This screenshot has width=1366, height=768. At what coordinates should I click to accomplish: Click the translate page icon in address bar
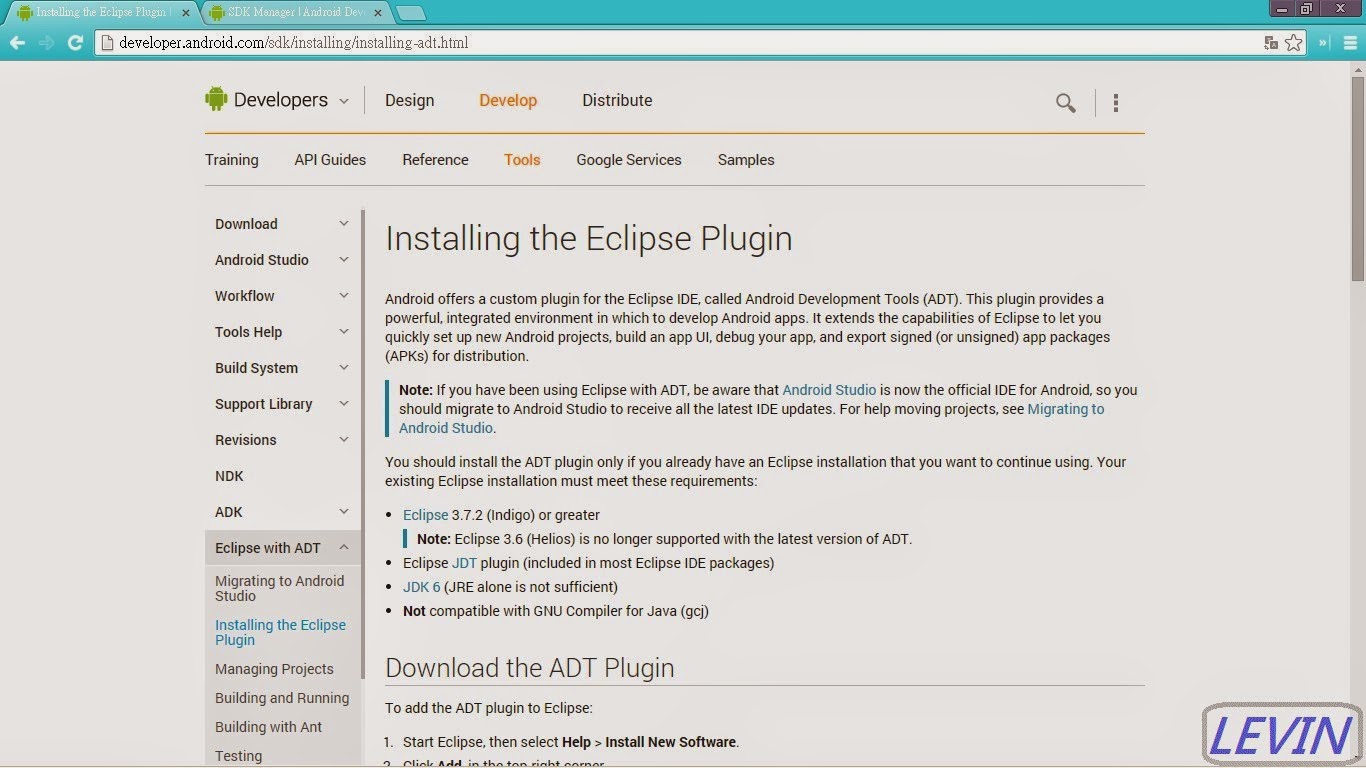point(1271,43)
